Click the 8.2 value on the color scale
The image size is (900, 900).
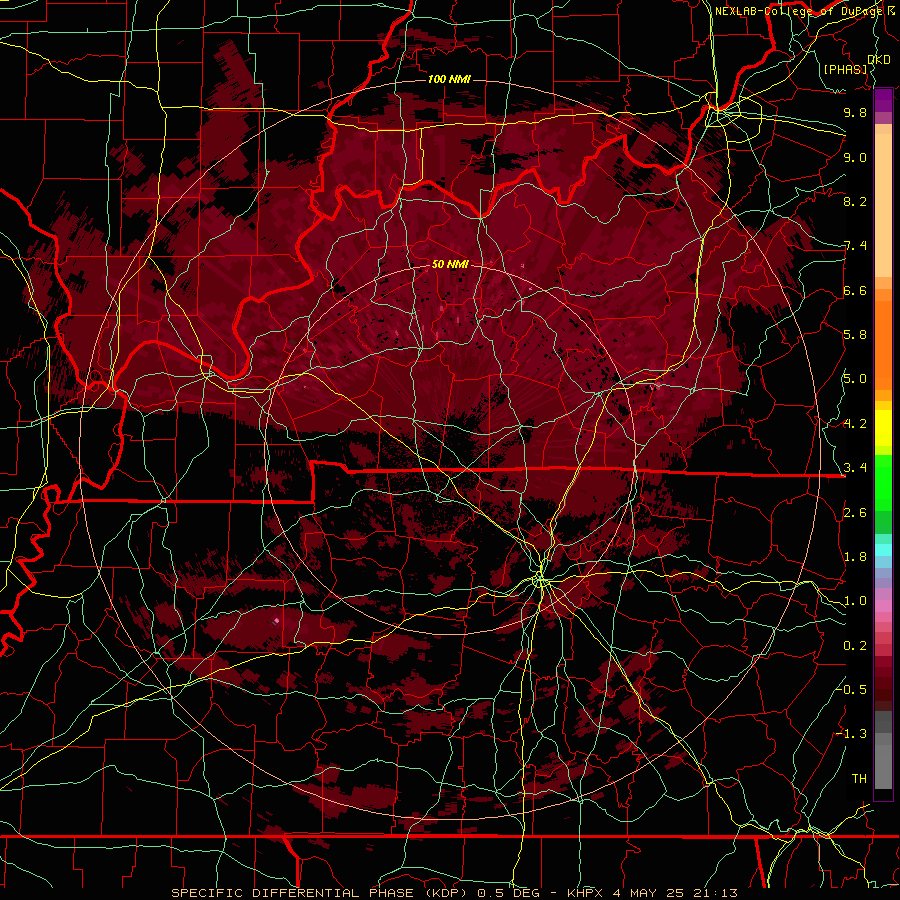[855, 201]
